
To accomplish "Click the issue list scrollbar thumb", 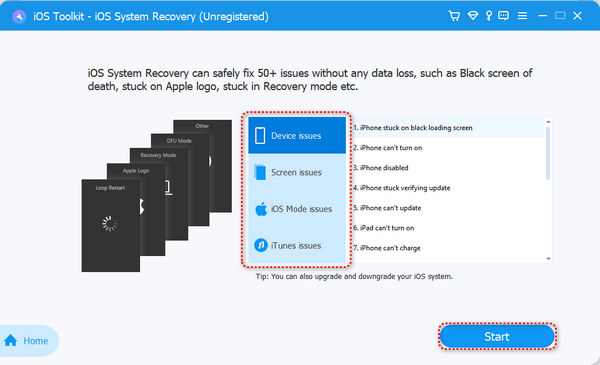I will [548, 153].
